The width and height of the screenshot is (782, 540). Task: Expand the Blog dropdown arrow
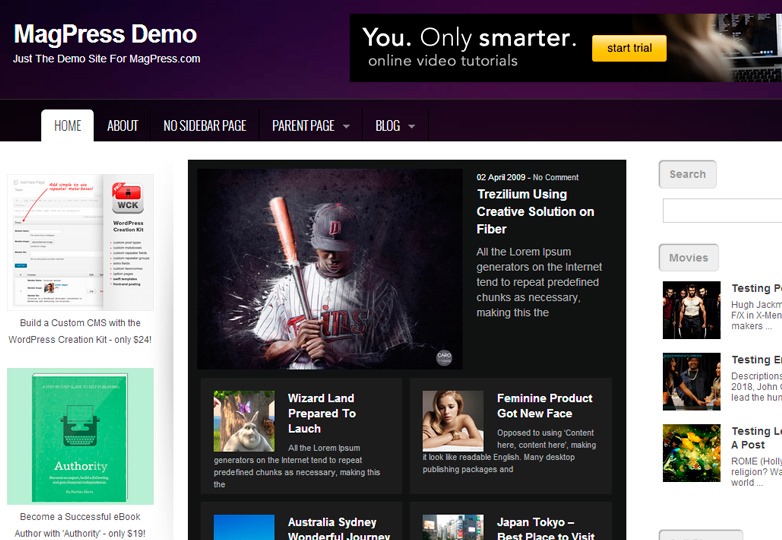pyautogui.click(x=412, y=127)
